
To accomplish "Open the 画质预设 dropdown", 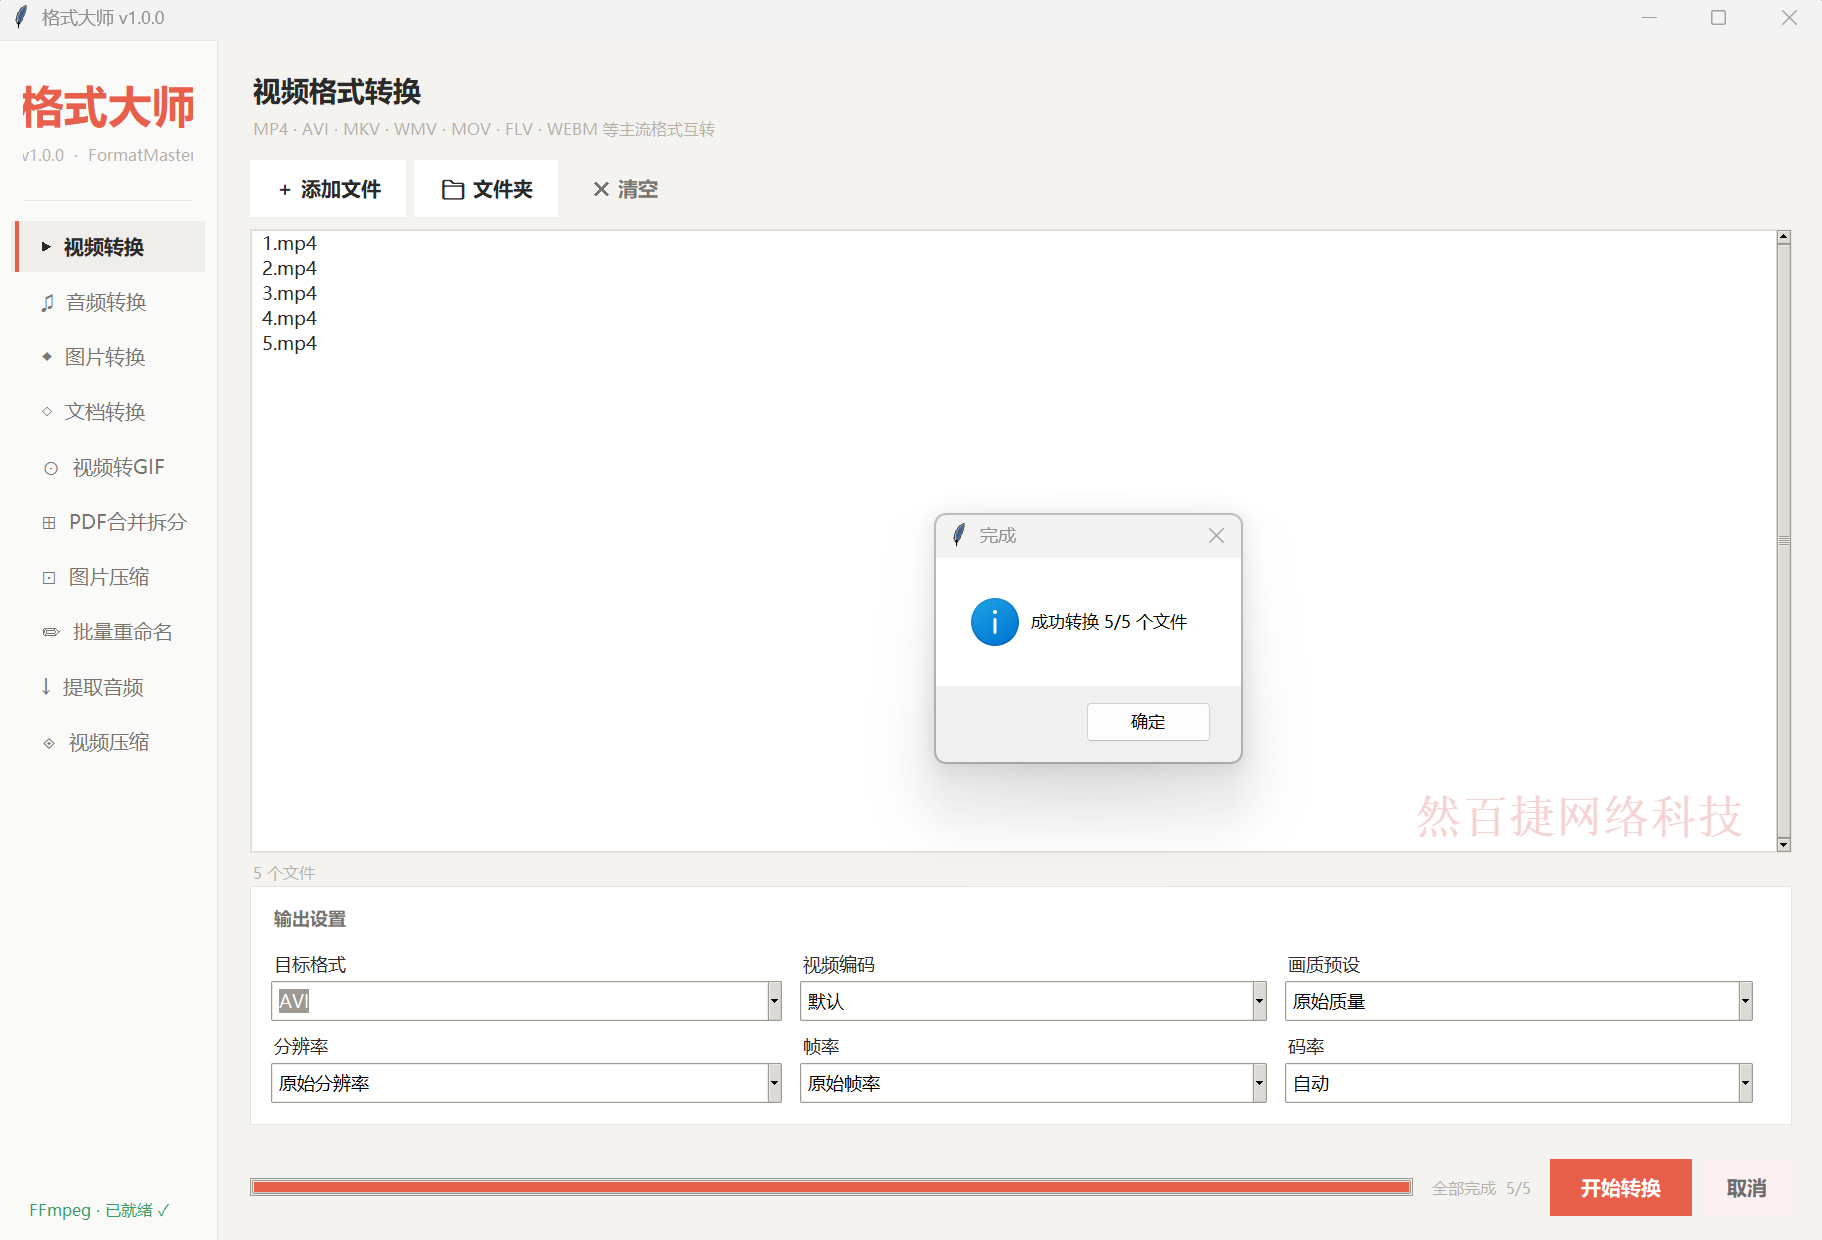I will 1745,1001.
